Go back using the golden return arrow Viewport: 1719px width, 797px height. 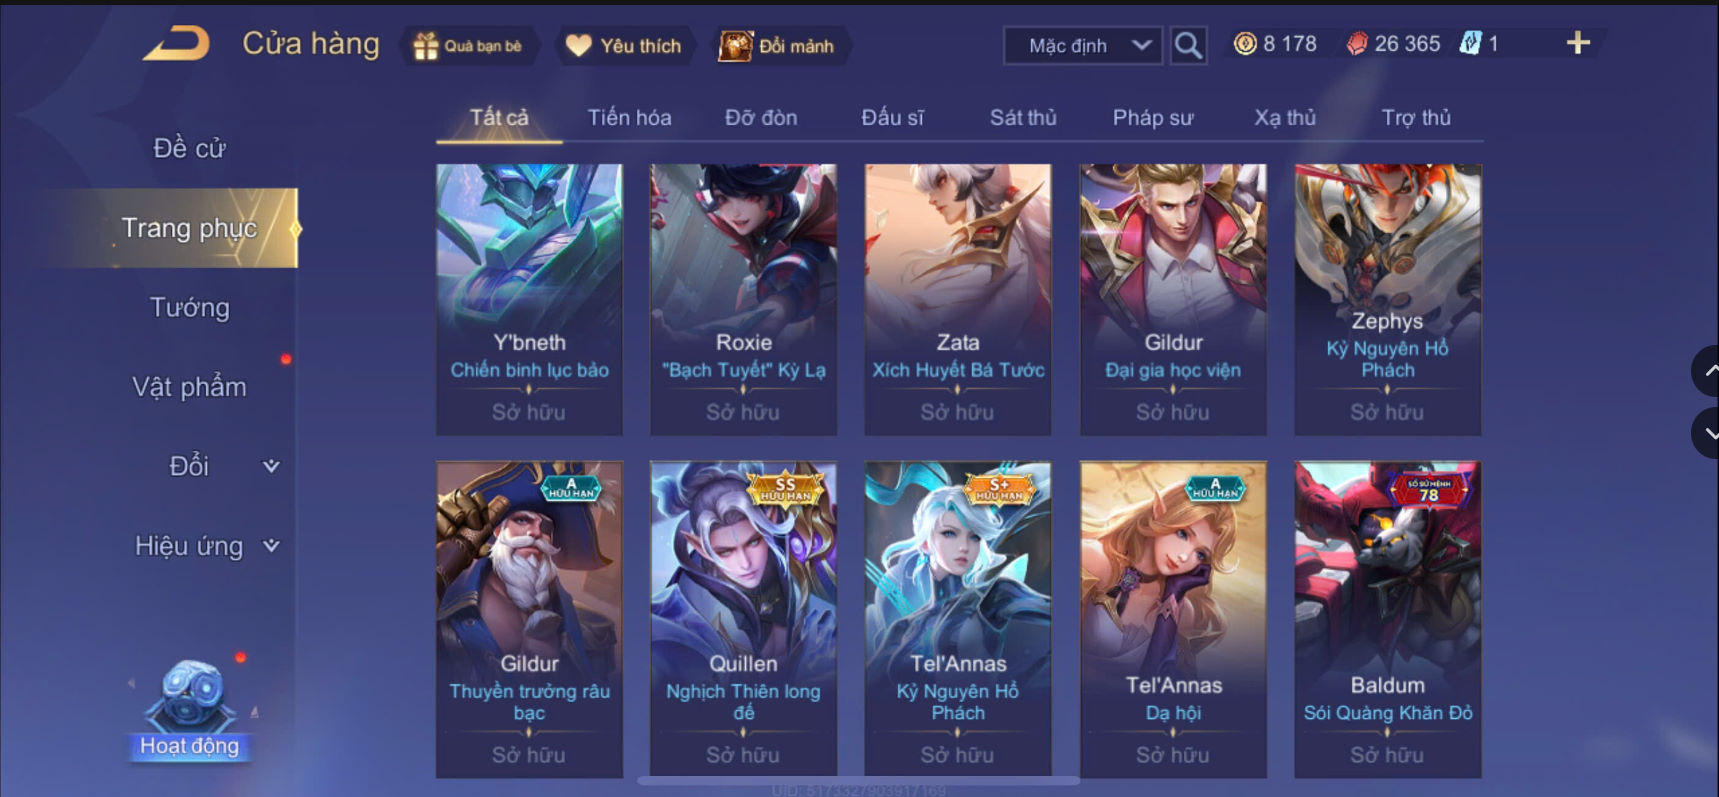[176, 44]
